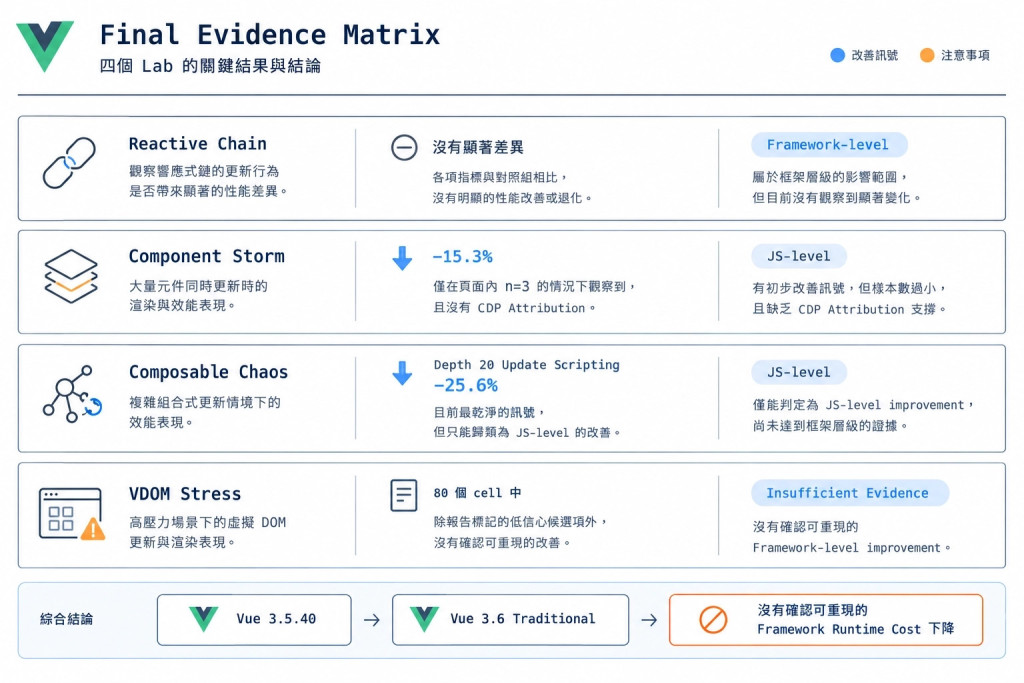1024x683 pixels.
Task: Click text Framework-level improvement。
Action: click(852, 548)
